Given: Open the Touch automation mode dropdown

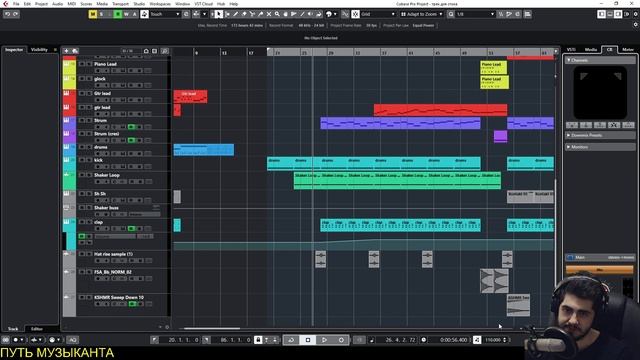Looking at the screenshot, I should click(x=165, y=14).
